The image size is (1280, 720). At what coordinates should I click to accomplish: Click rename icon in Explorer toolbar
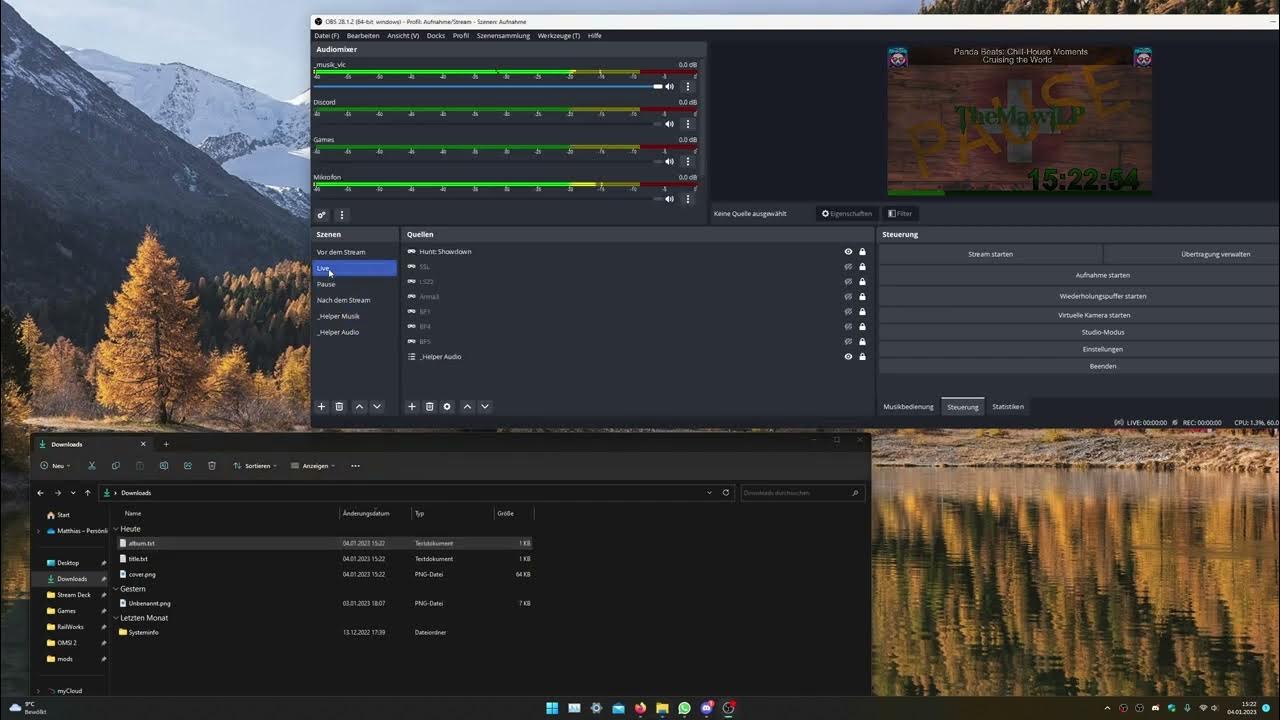[x=164, y=466]
